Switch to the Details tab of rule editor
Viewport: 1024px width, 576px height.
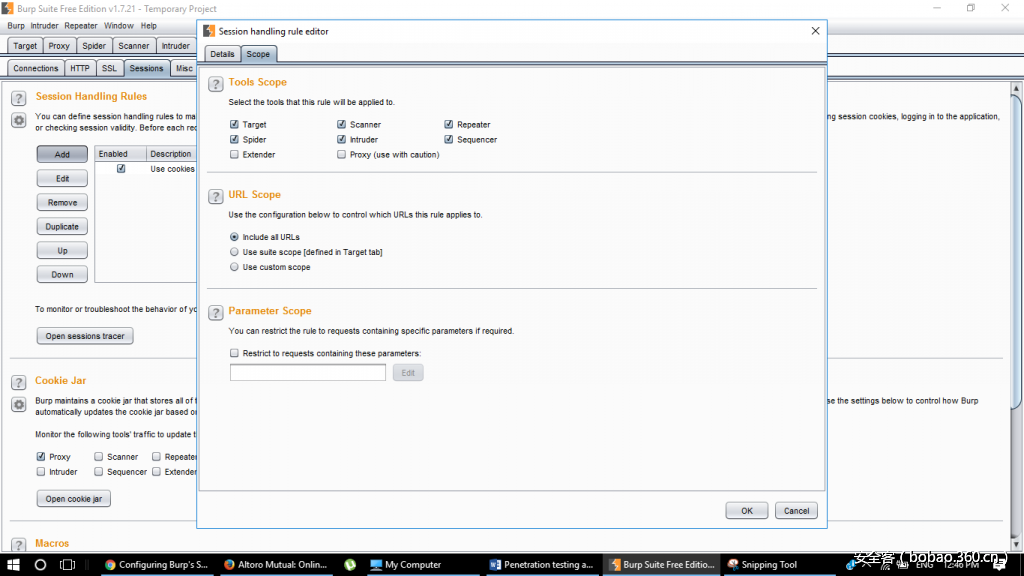pos(221,54)
